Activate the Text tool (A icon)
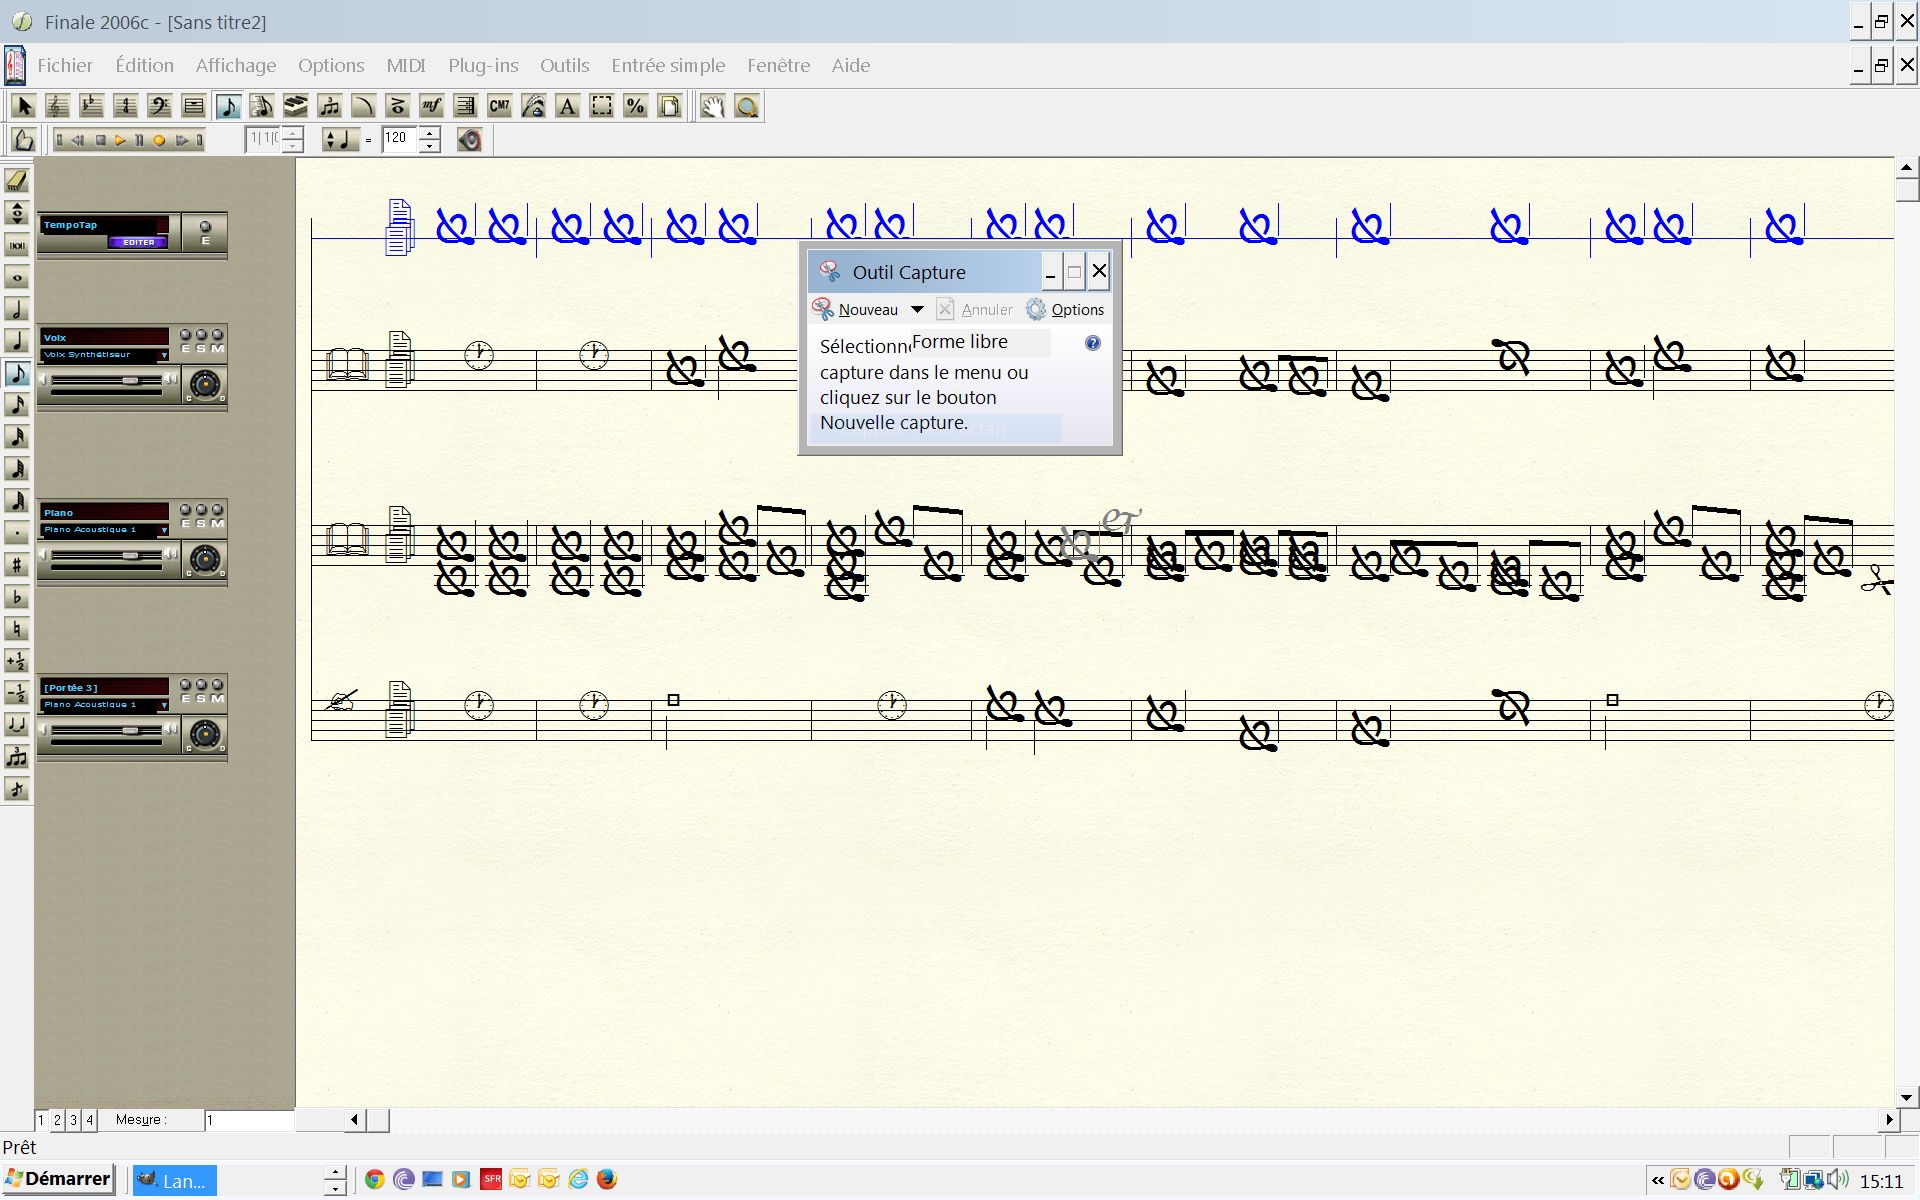1920x1200 pixels. [x=567, y=106]
